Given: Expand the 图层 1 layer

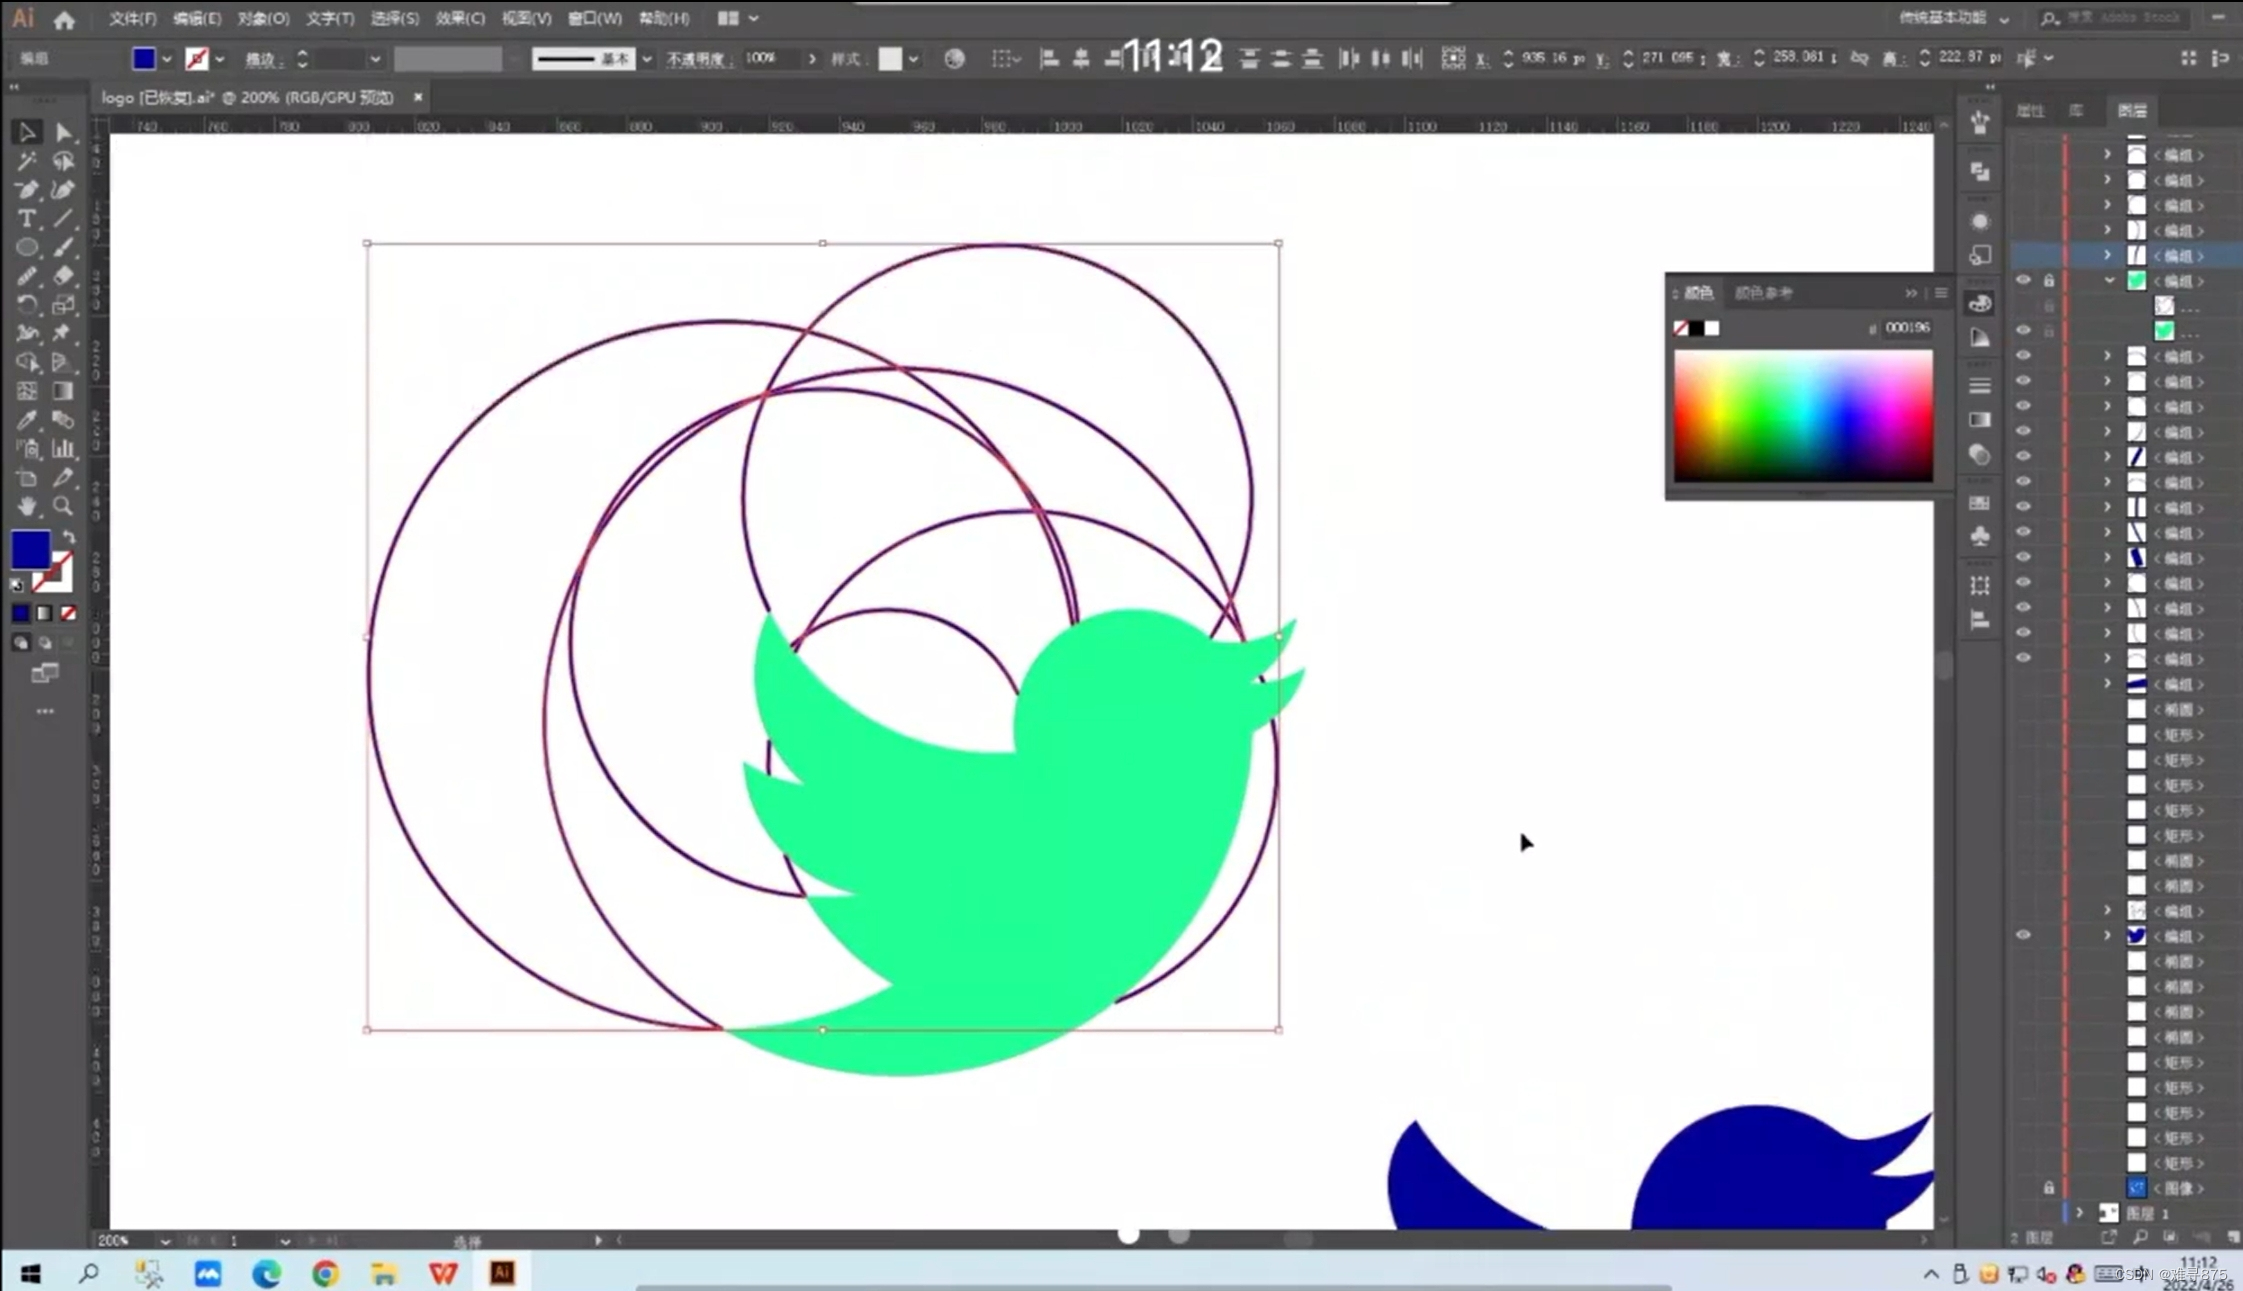Looking at the screenshot, I should [2080, 1213].
